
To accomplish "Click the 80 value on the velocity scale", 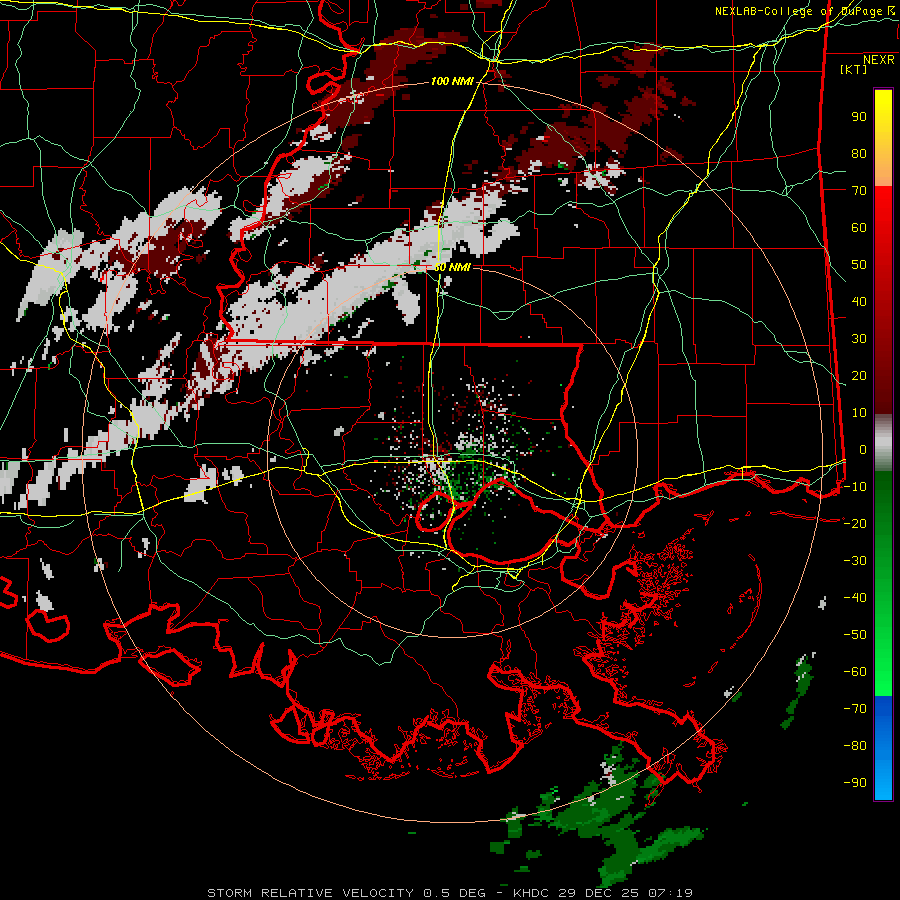I will [859, 153].
